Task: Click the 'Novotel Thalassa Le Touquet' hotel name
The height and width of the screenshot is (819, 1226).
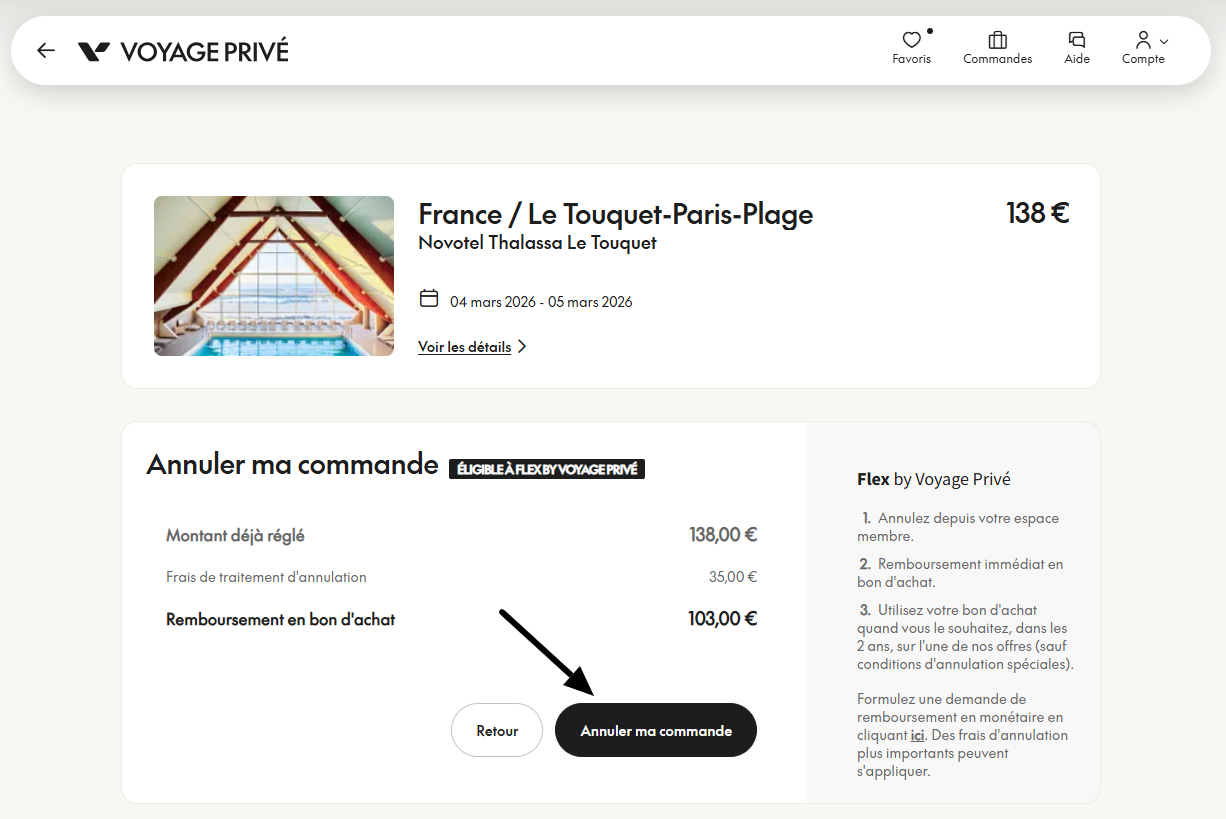Action: tap(537, 243)
